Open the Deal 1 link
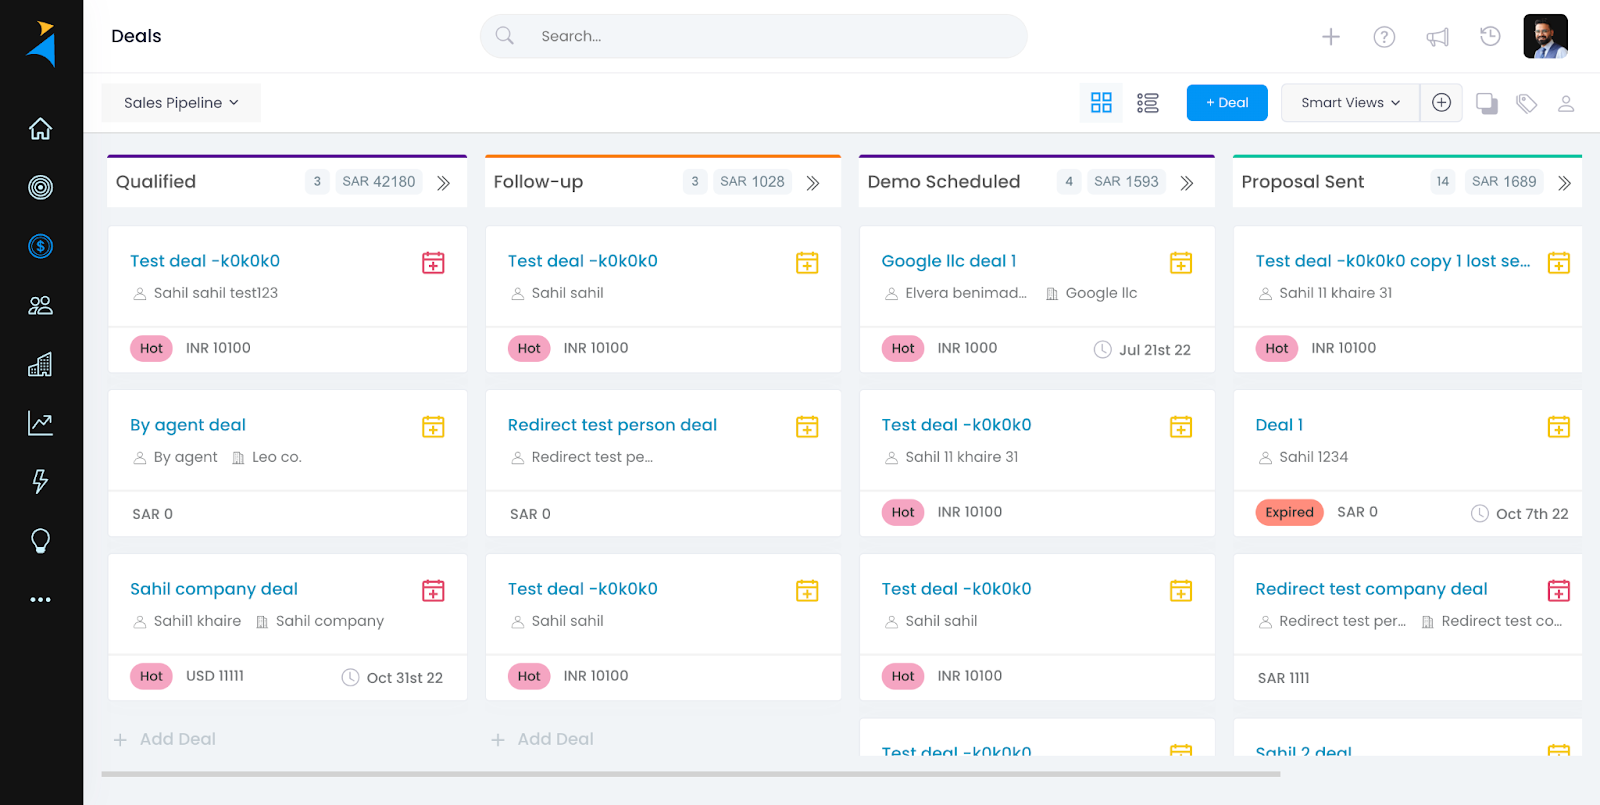This screenshot has width=1600, height=805. 1279,425
